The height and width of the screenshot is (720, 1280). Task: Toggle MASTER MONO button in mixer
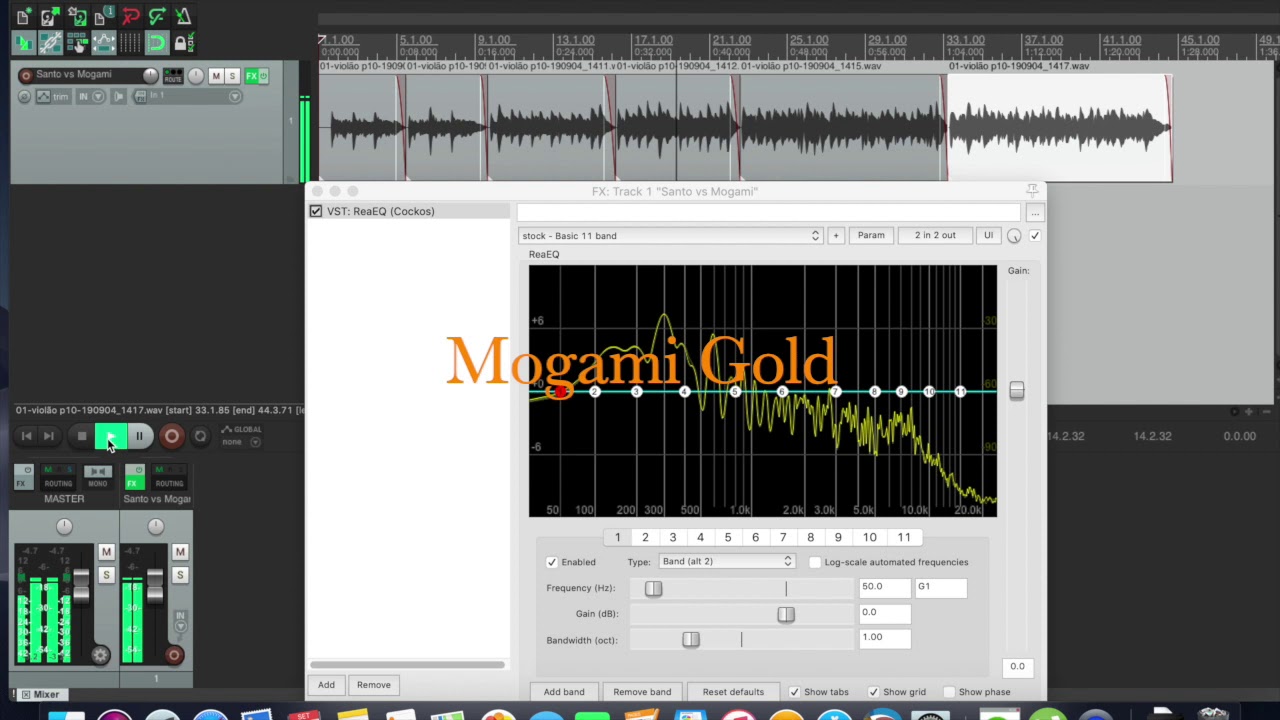point(97,477)
